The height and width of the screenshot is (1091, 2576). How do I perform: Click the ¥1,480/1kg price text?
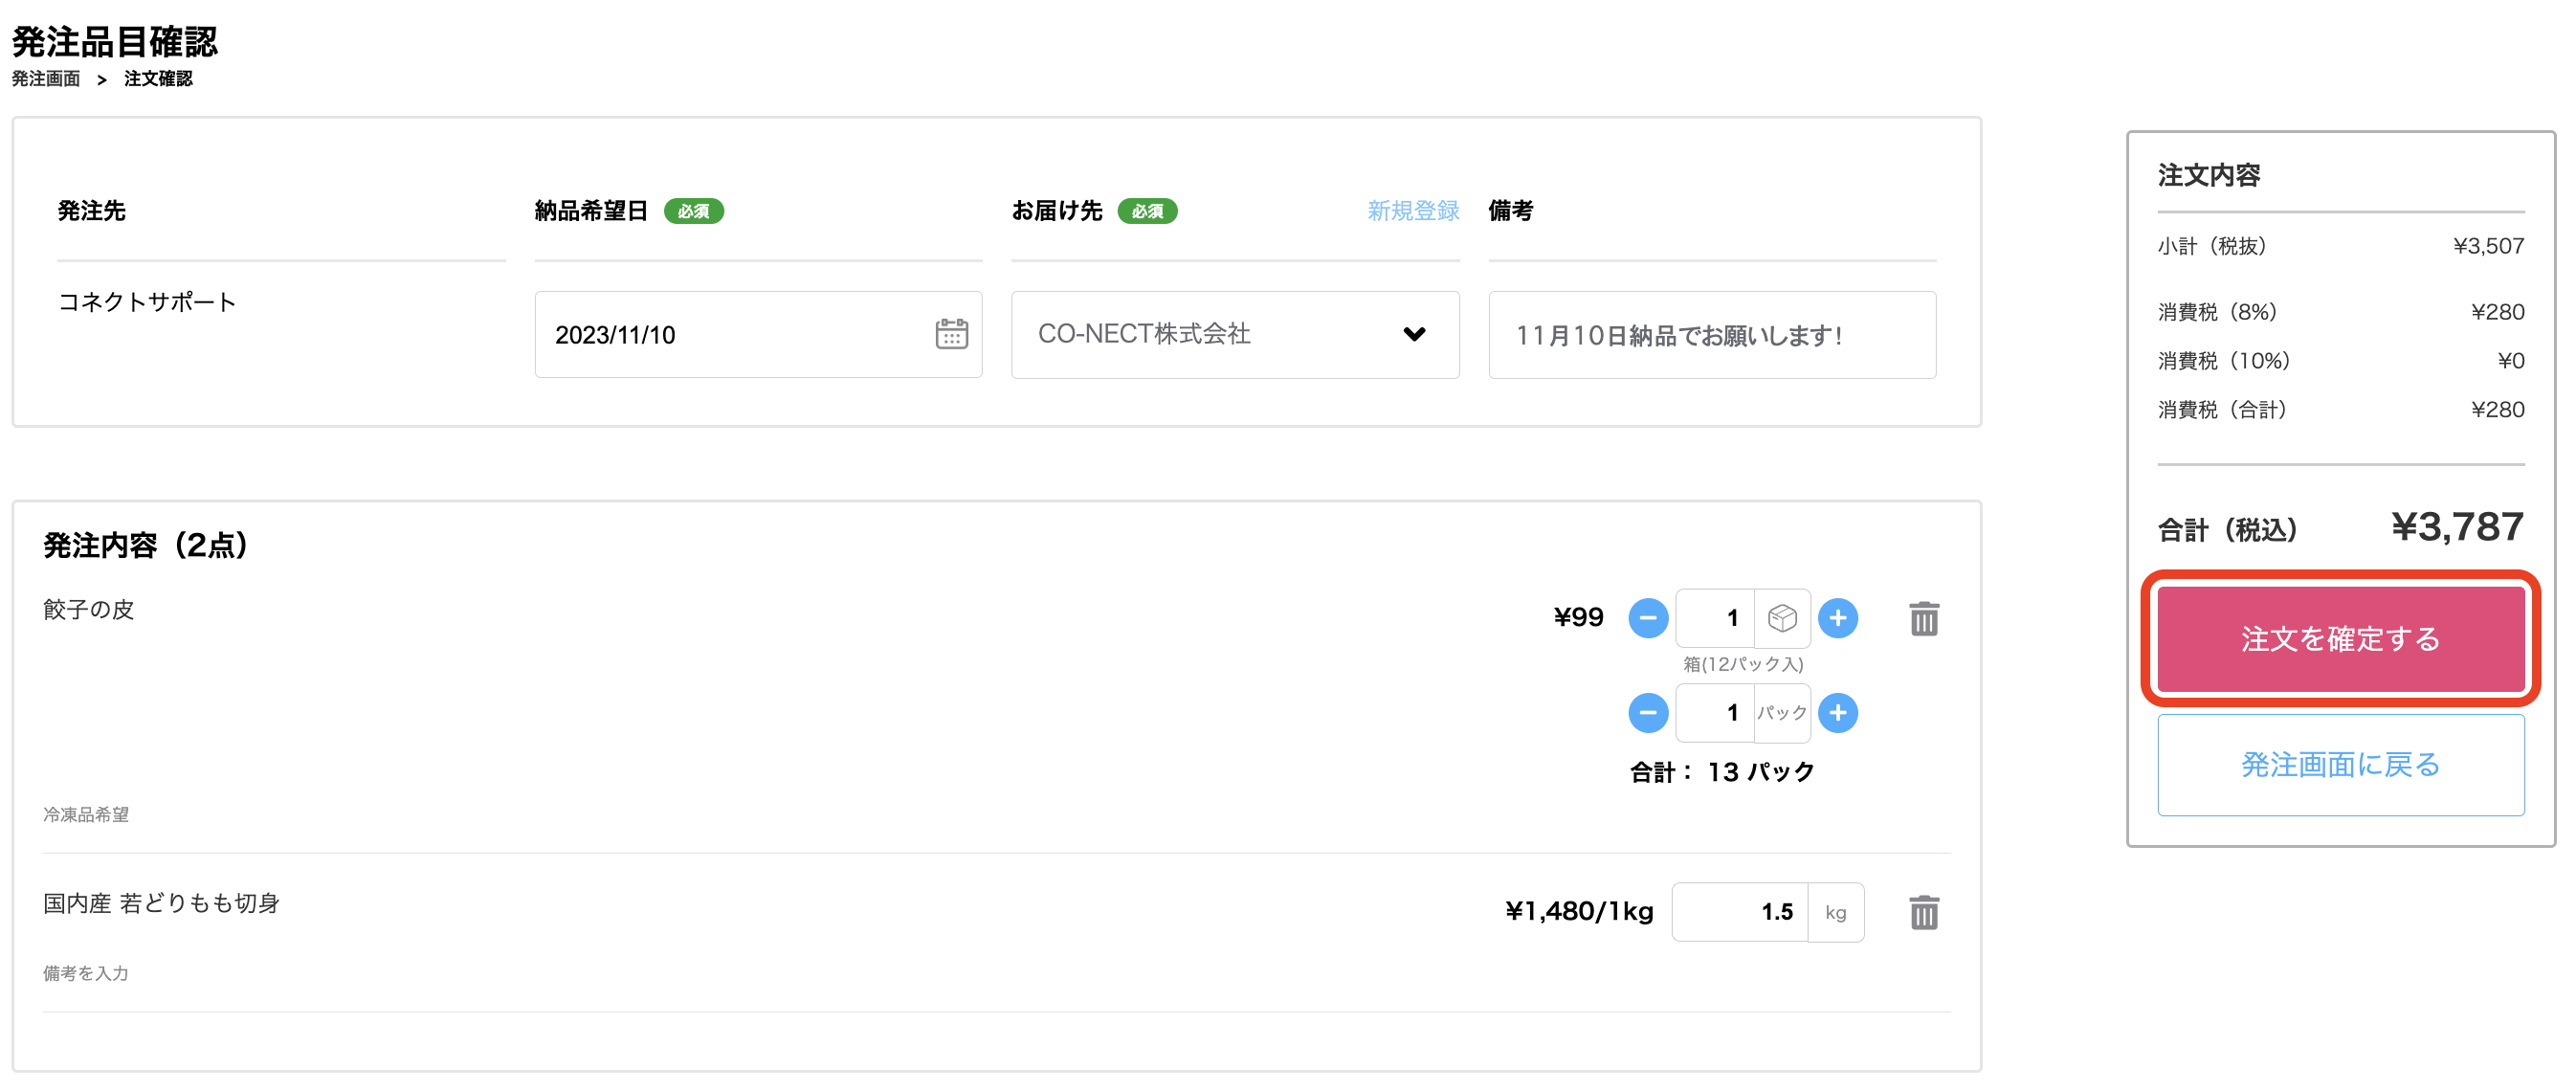pos(1579,912)
